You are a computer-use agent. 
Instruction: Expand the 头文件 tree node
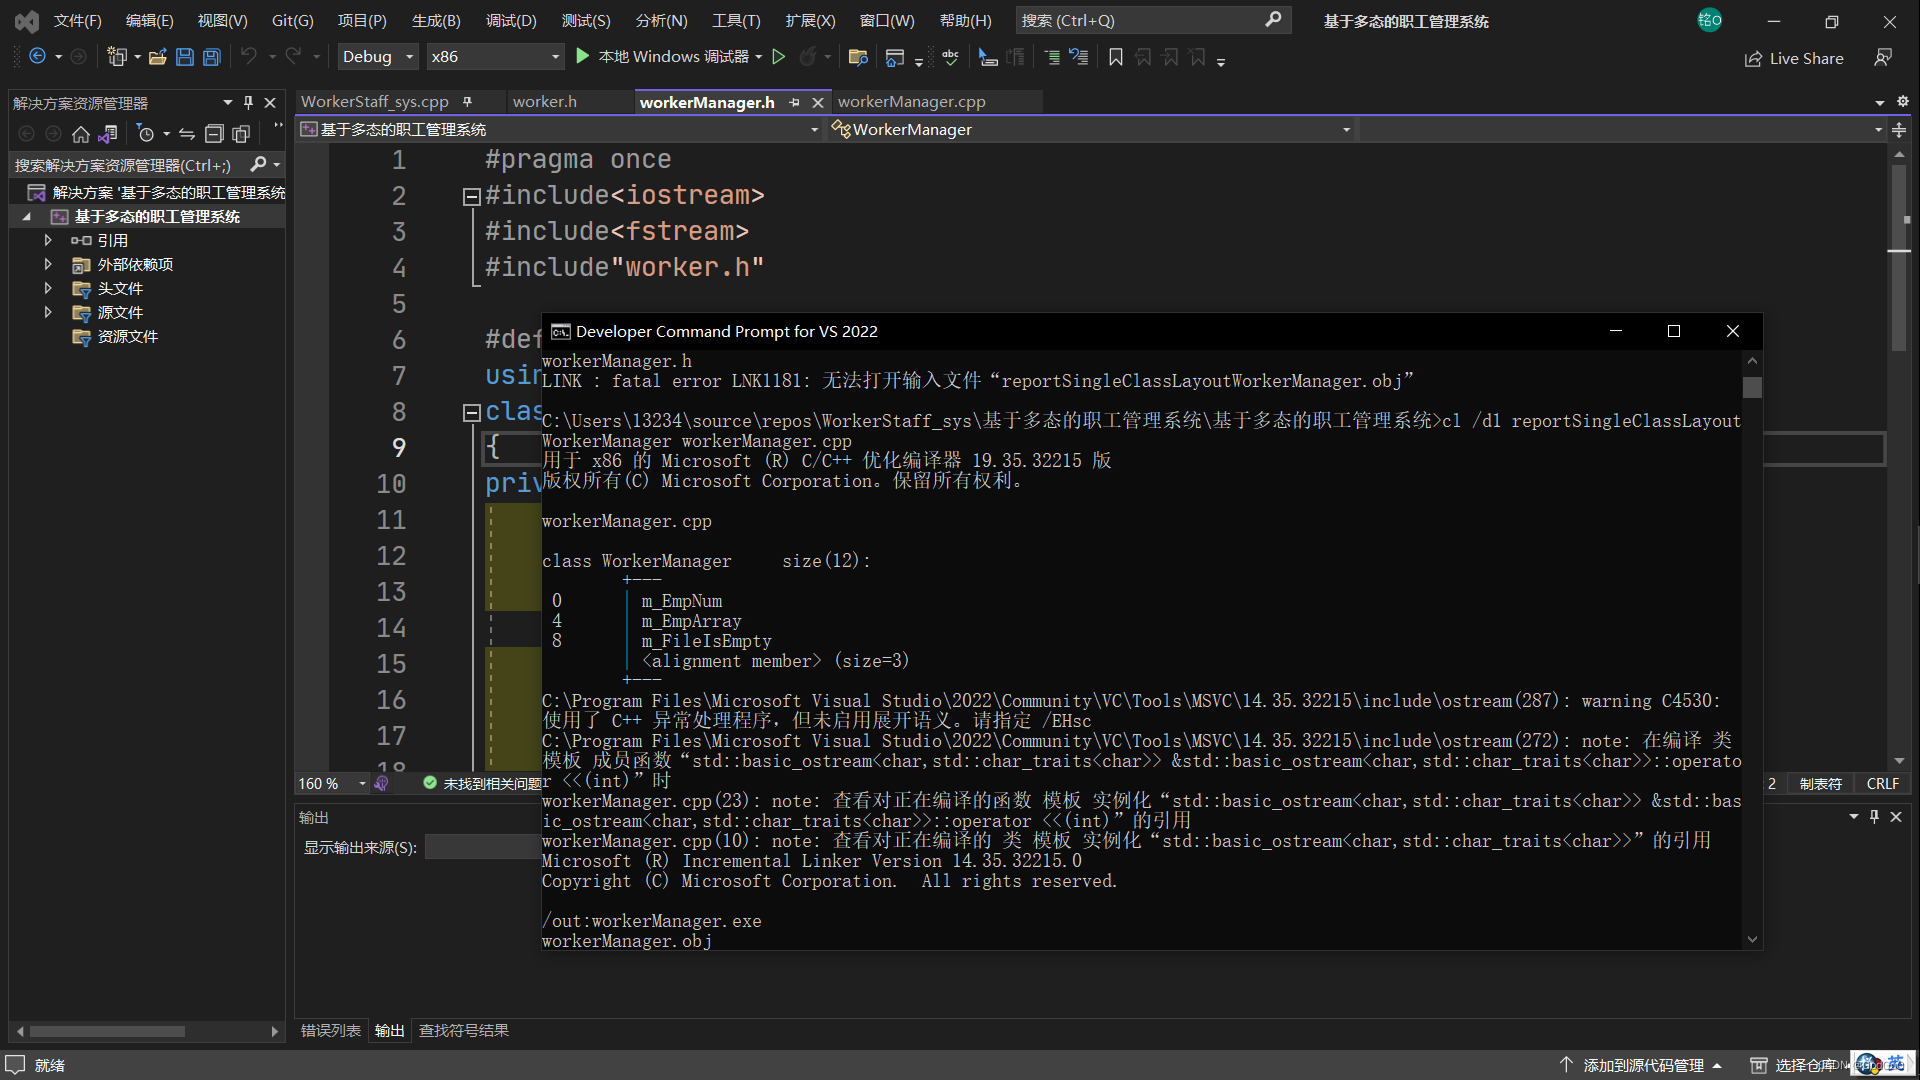[x=47, y=287]
